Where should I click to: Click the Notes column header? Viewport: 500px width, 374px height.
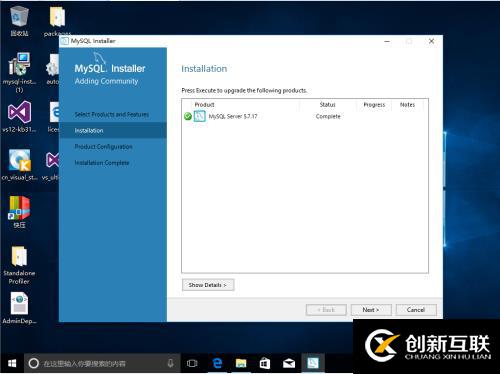407,105
